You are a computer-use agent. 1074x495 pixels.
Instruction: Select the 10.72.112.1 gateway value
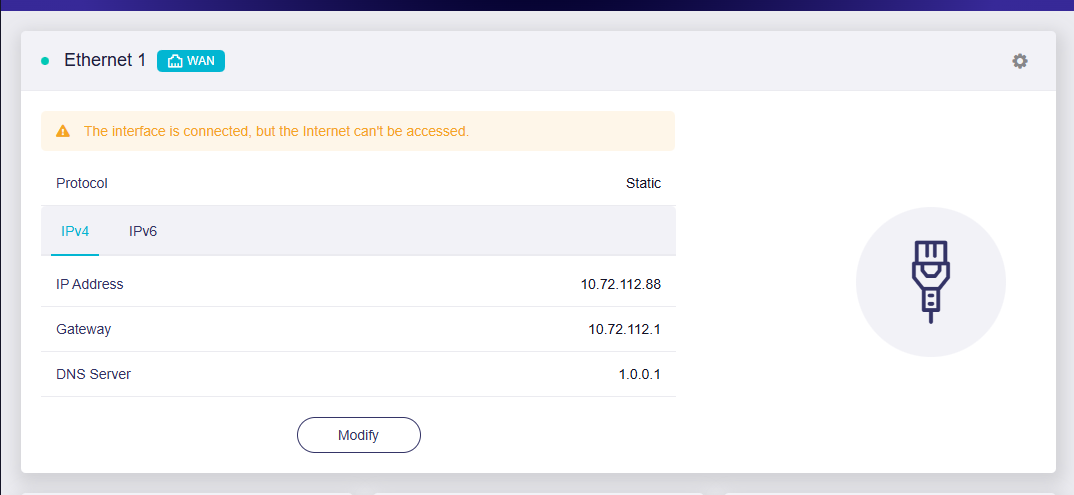coord(624,329)
